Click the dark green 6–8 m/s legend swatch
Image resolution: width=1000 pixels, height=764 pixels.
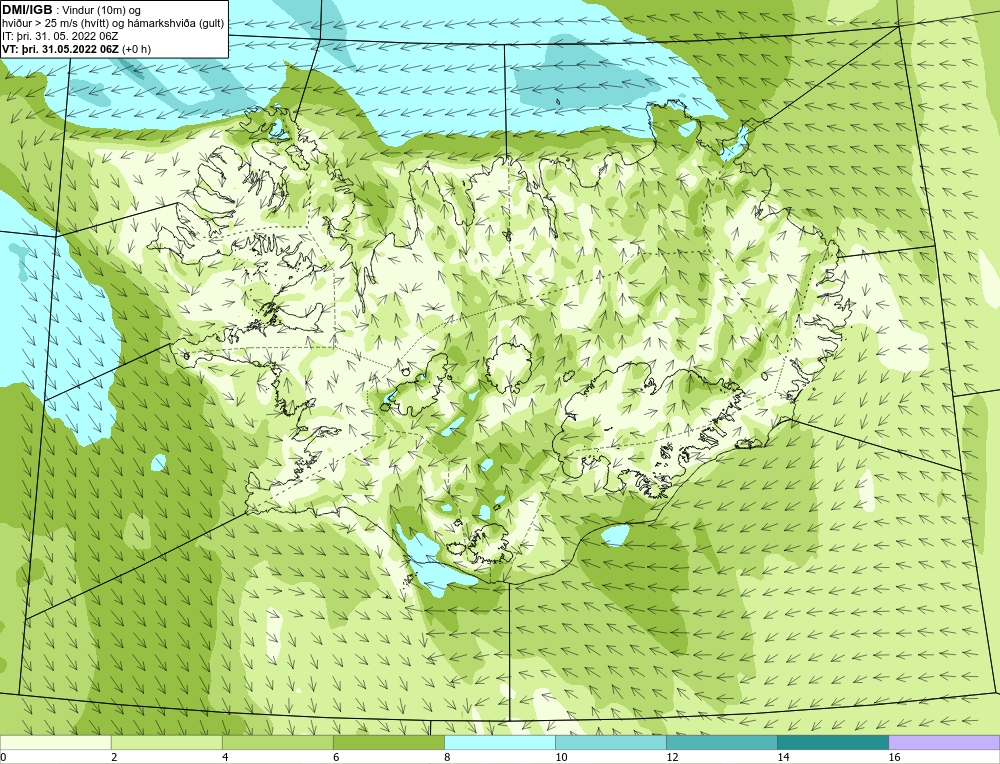pyautogui.click(x=388, y=742)
